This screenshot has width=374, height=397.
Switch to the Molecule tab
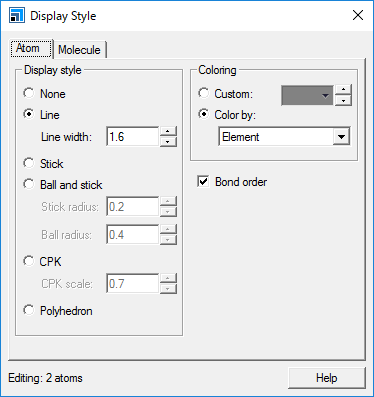coord(79,50)
